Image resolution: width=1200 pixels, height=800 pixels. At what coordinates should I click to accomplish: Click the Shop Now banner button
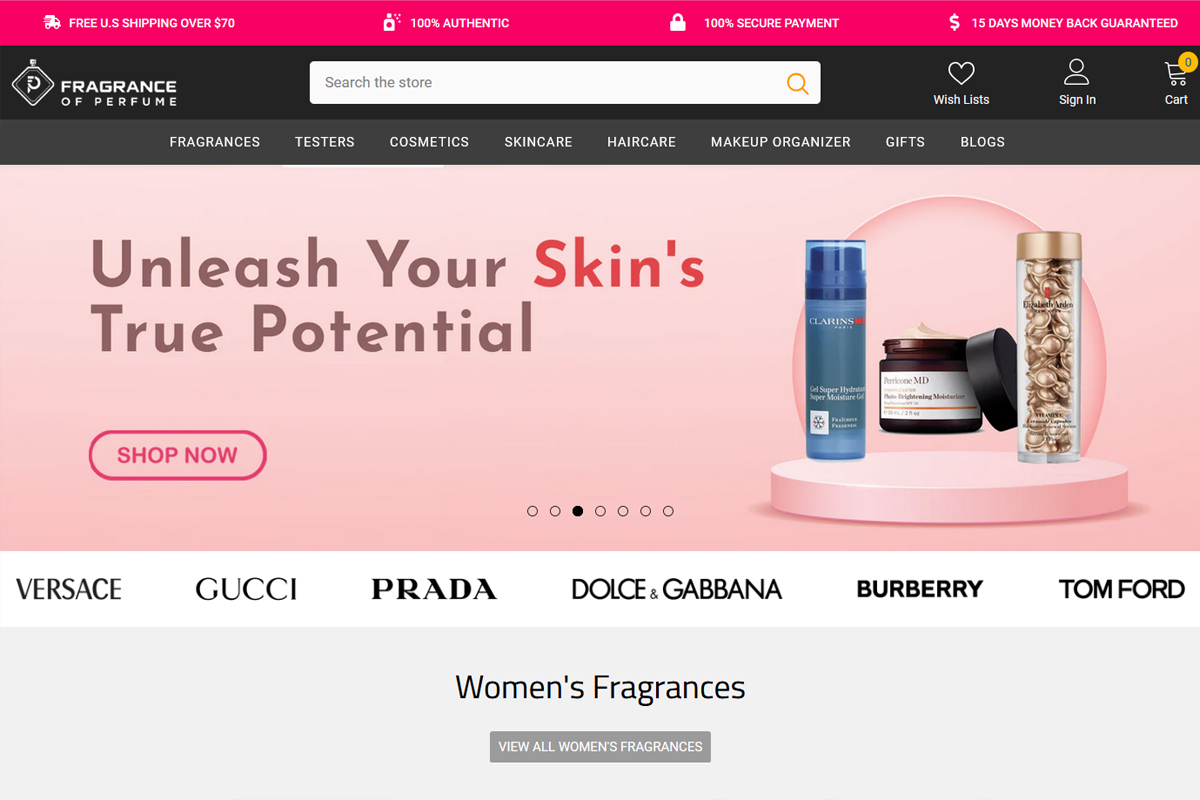[178, 455]
